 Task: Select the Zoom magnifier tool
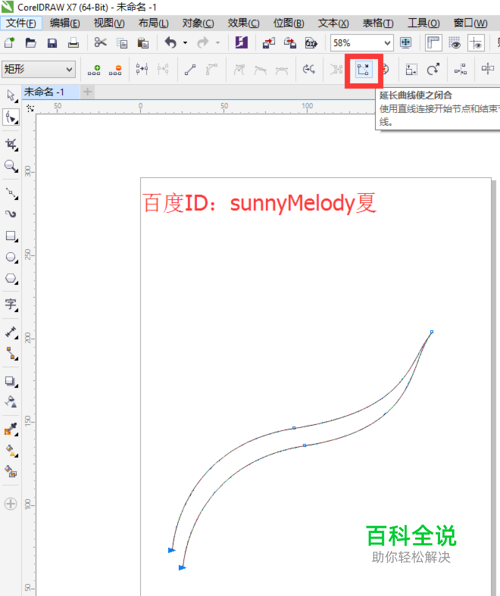tap(11, 166)
